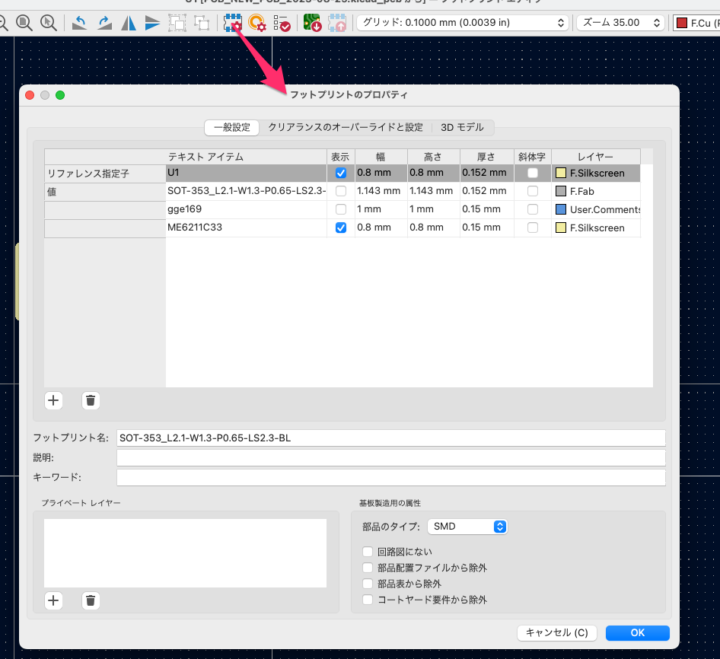This screenshot has width=720, height=659.
Task: Click mirror horizontally toolbar icon
Action: point(128,22)
